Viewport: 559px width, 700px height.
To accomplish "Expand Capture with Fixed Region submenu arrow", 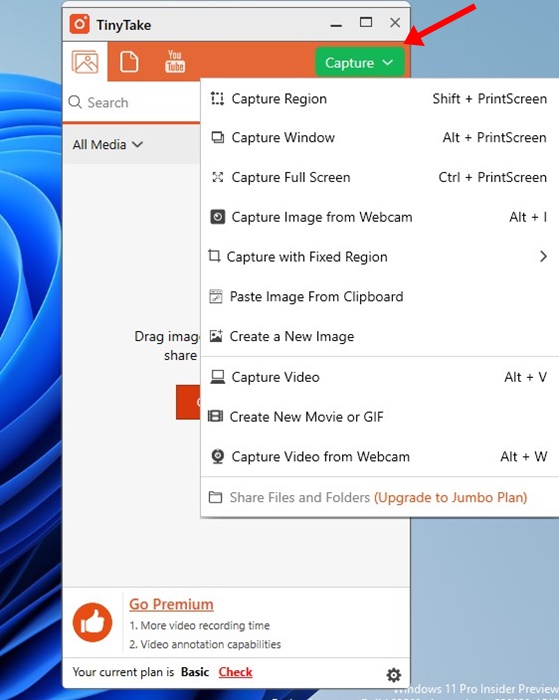I will pyautogui.click(x=543, y=256).
